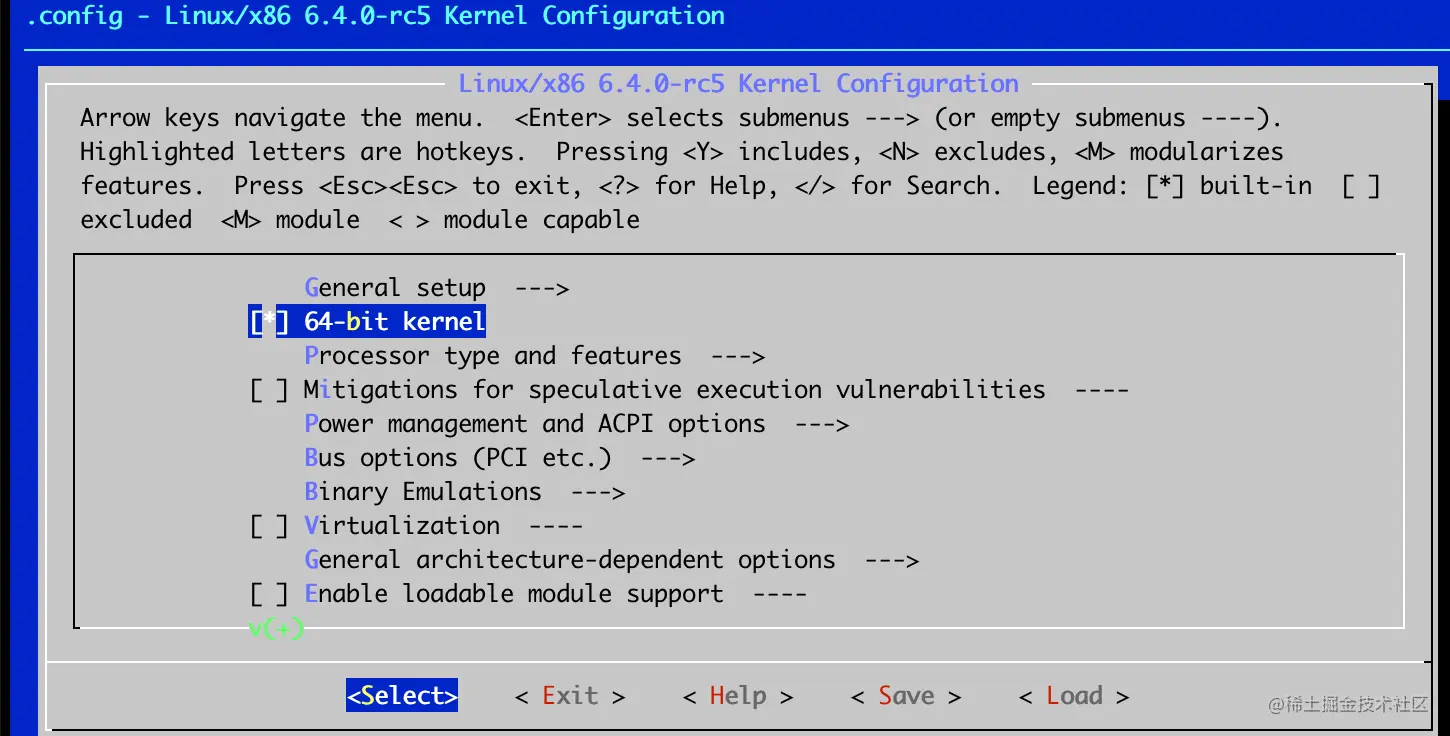Click the Linux/x86 Kernel Configuration dialog title

tap(738, 84)
